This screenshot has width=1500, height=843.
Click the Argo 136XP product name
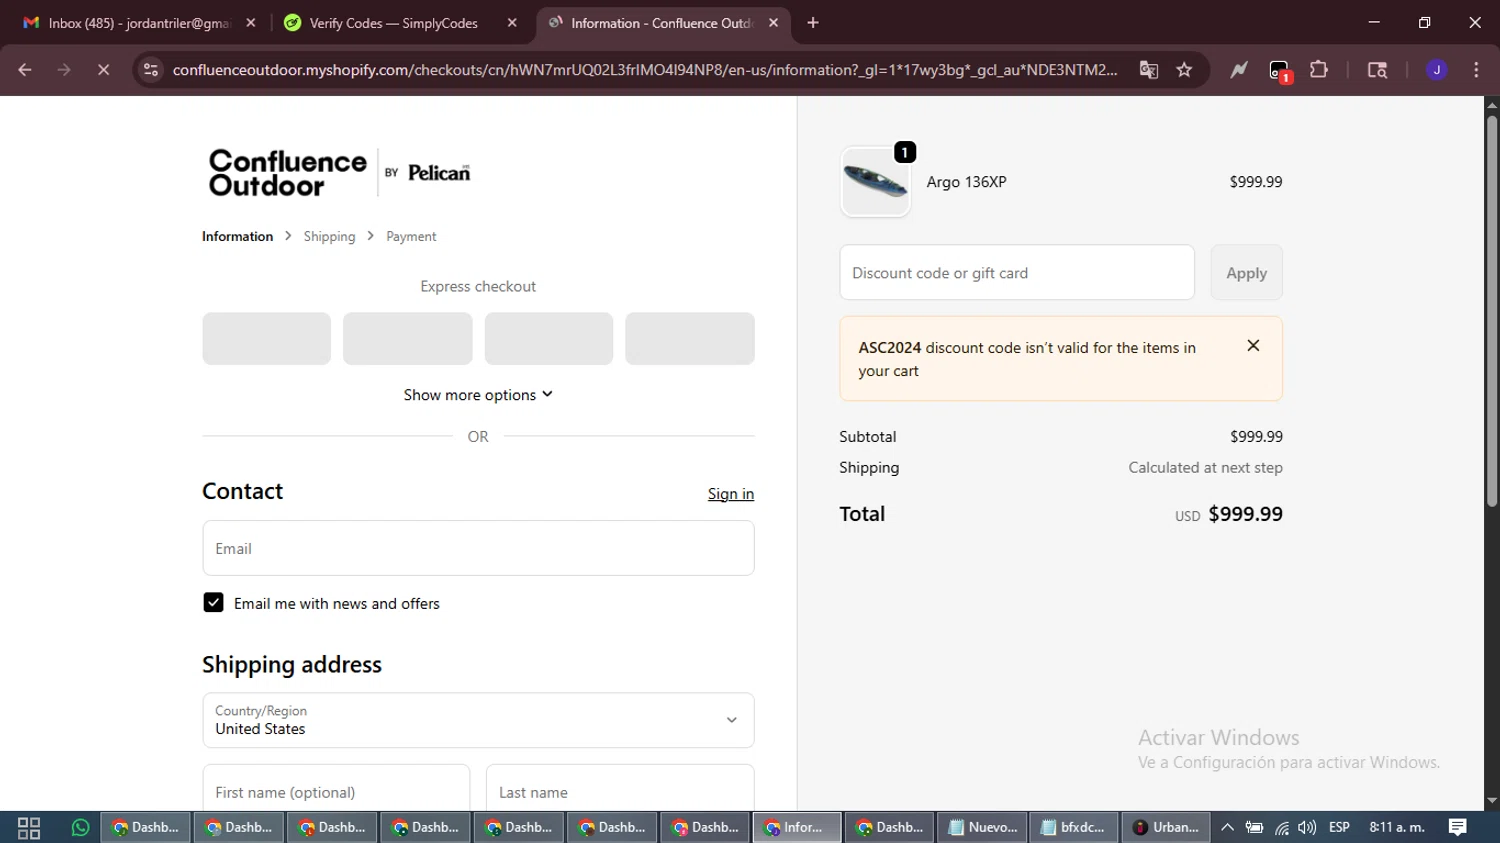[966, 182]
